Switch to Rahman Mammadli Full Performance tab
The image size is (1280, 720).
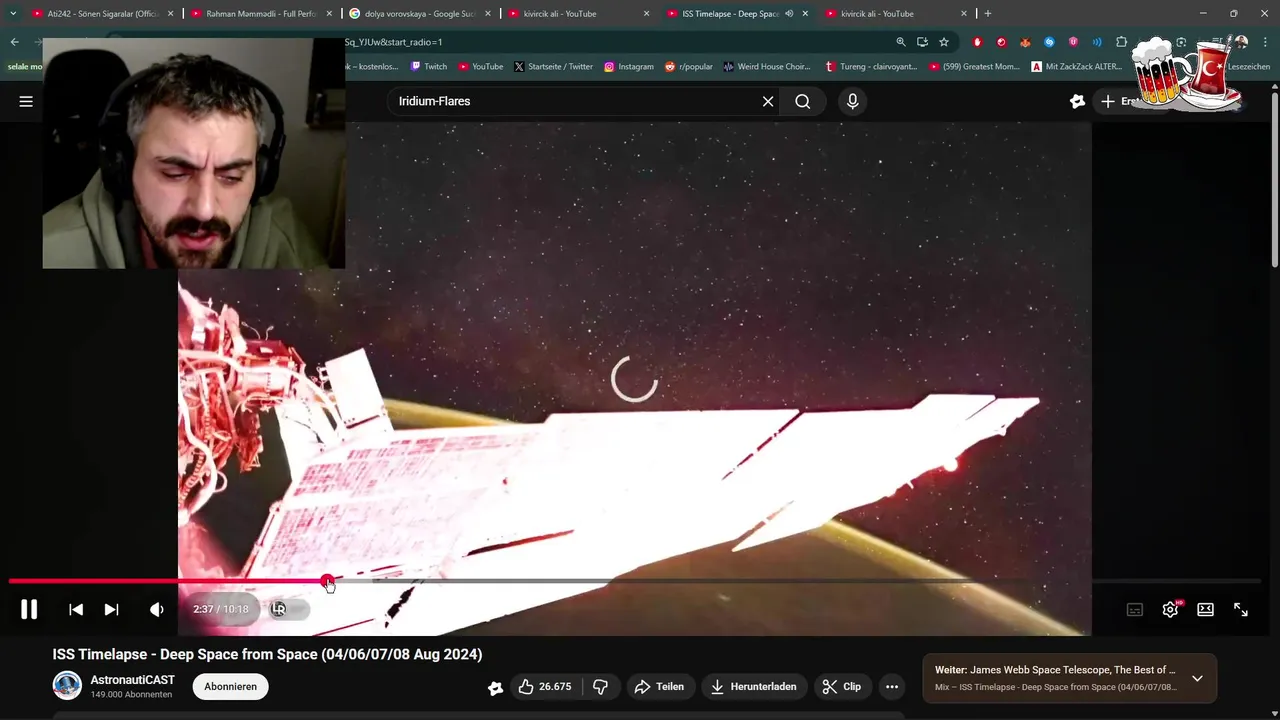[x=259, y=14]
